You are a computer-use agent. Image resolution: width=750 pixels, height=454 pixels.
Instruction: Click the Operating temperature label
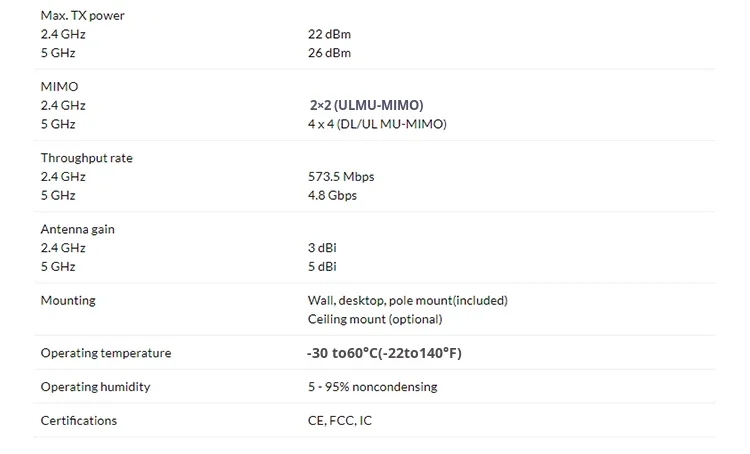click(105, 353)
